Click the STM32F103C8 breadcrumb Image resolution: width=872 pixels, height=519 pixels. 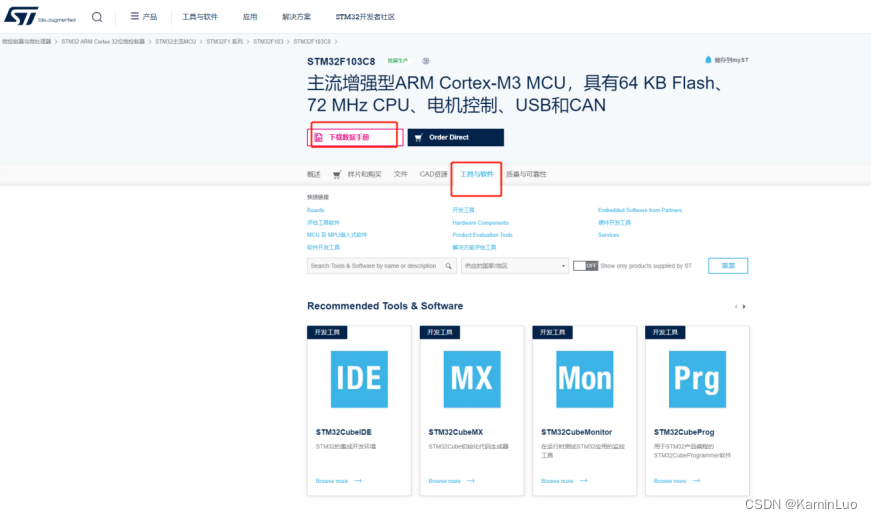312,42
